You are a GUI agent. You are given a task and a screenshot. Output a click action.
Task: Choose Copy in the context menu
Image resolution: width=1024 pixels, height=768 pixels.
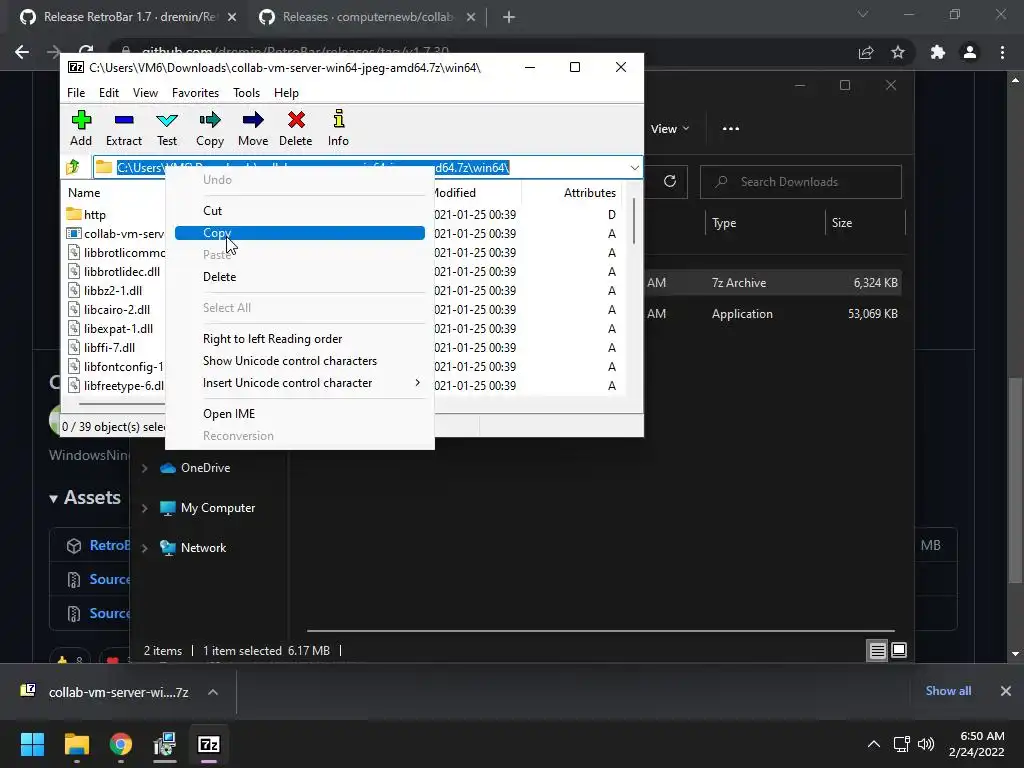[300, 232]
